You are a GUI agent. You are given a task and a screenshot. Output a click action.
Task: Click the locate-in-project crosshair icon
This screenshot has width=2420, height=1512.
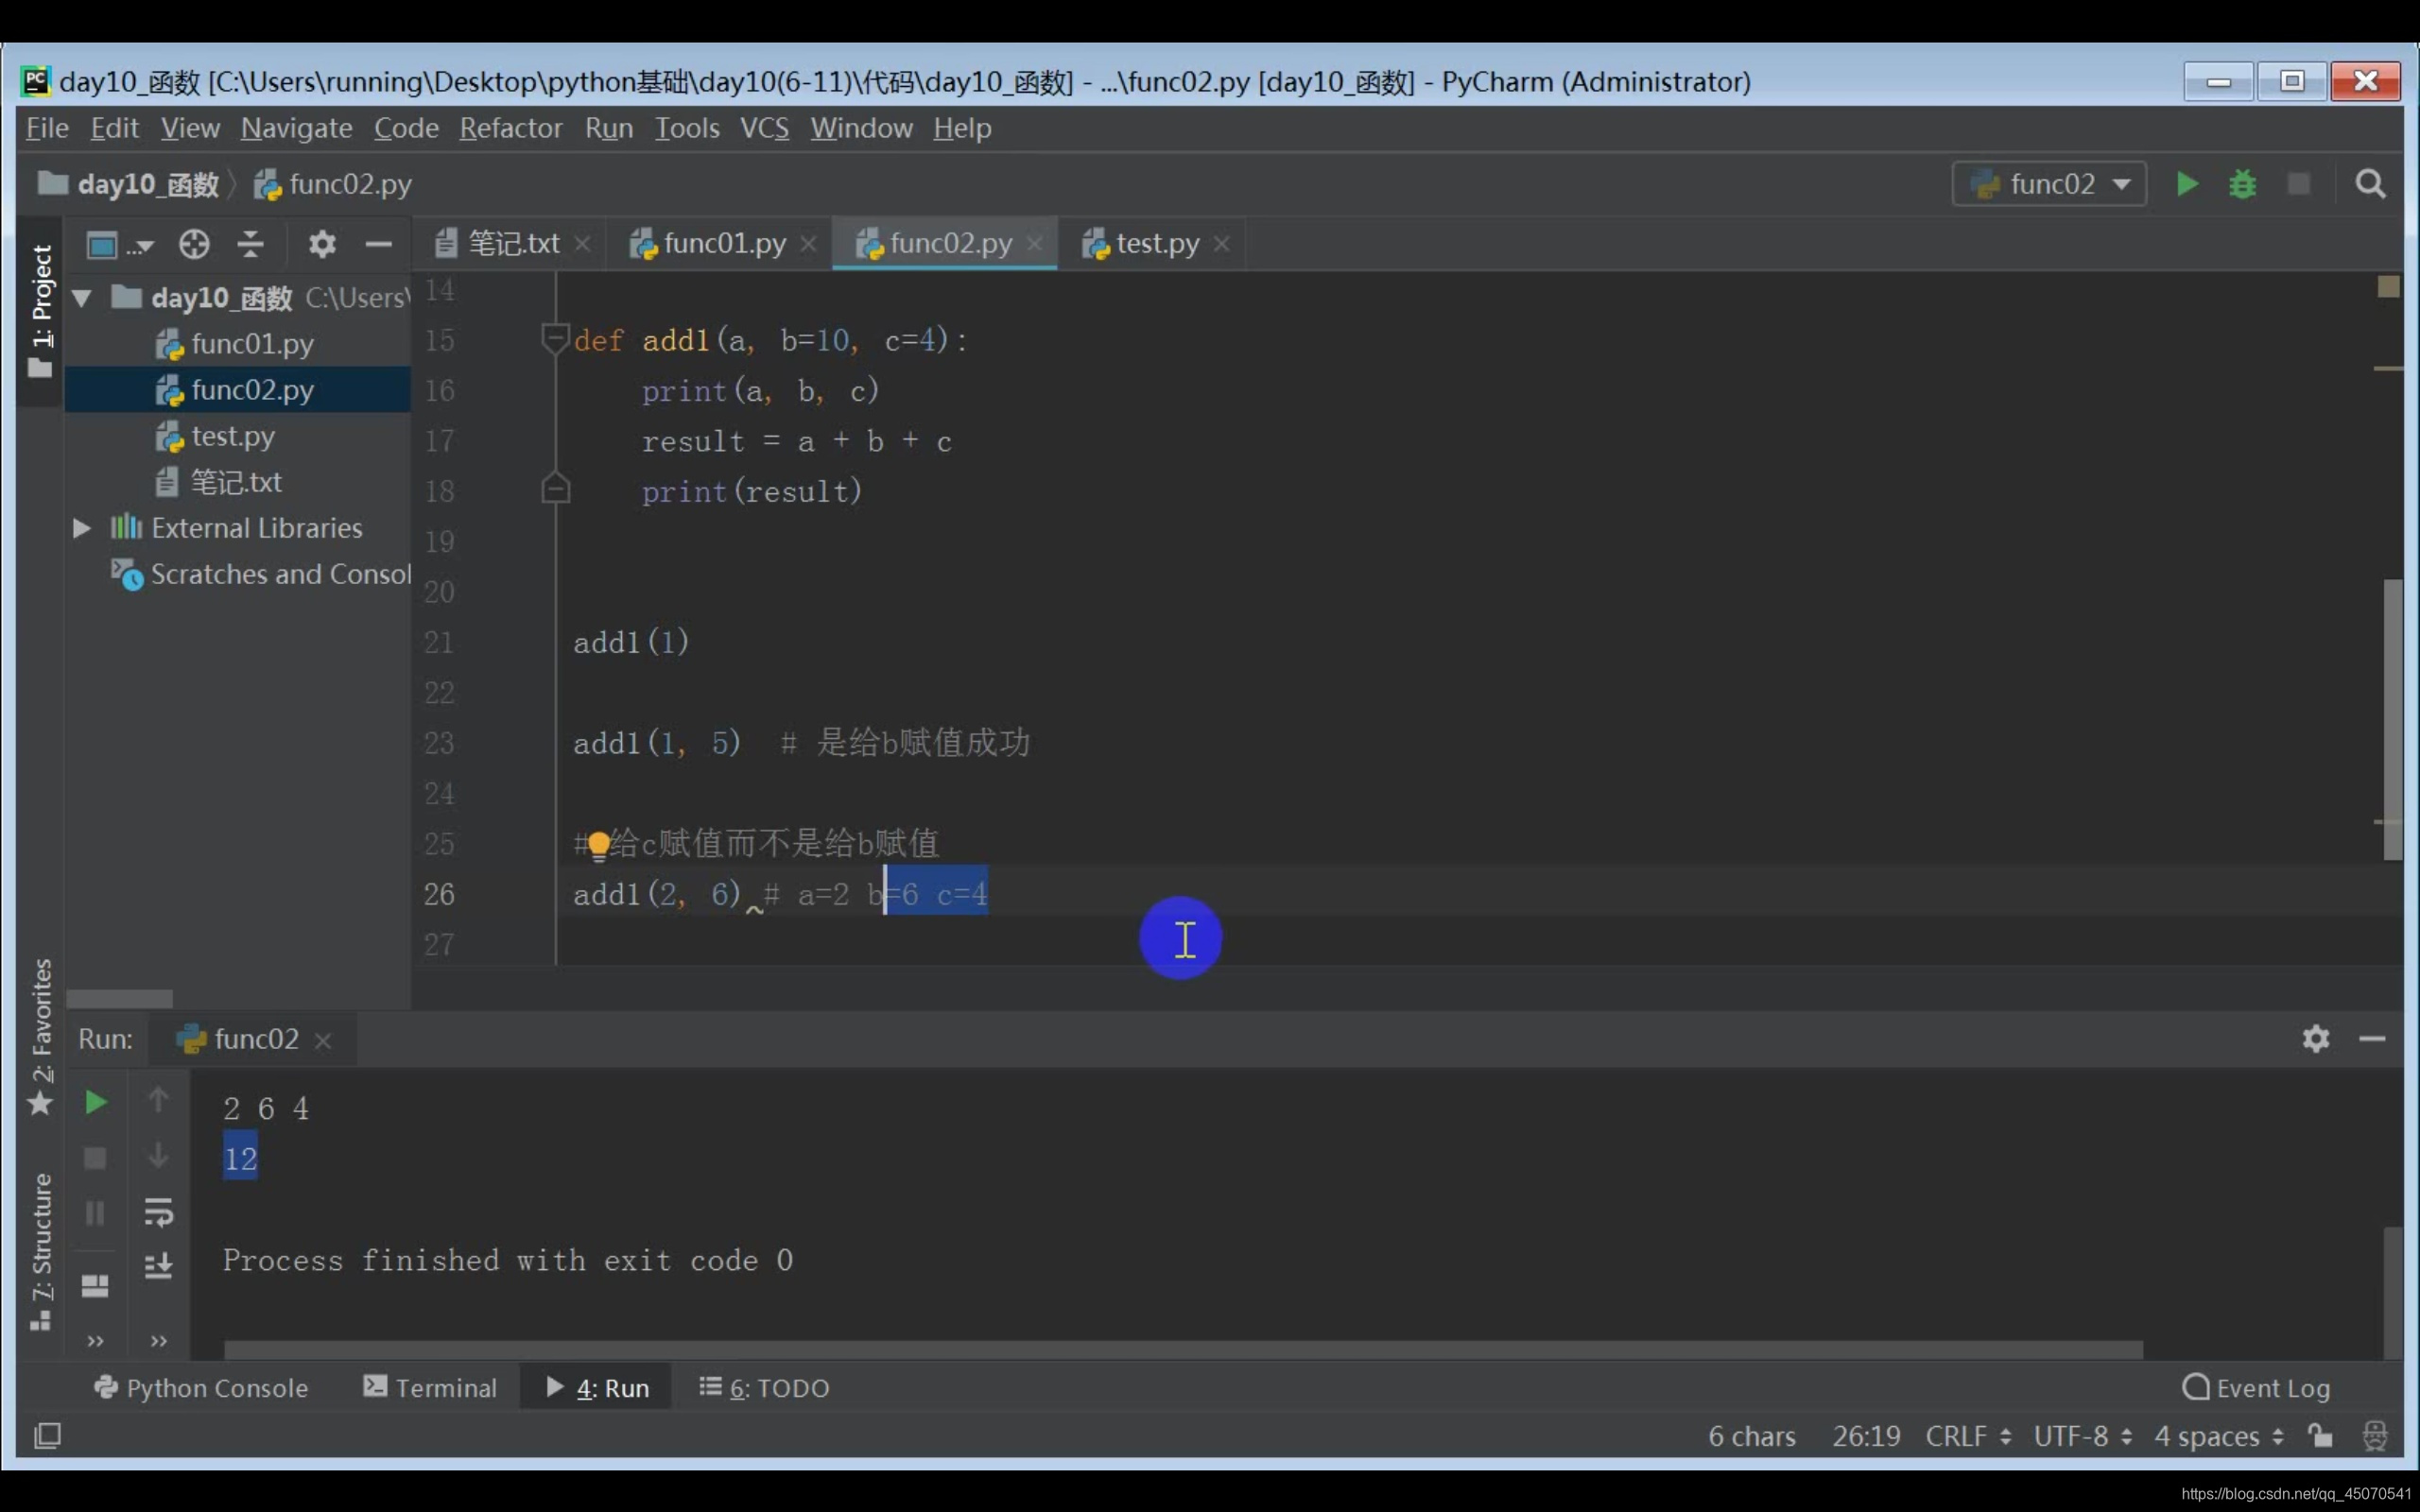[x=194, y=244]
